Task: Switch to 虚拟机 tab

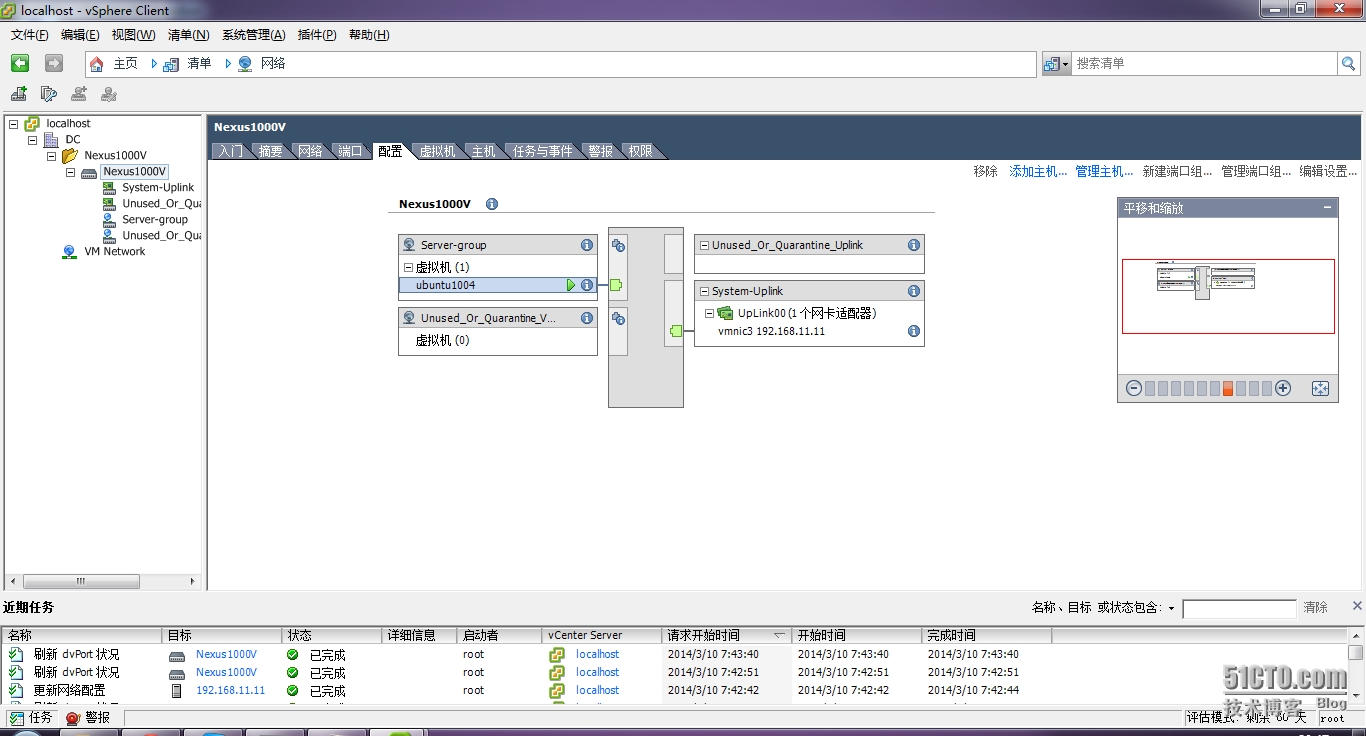Action: (437, 151)
